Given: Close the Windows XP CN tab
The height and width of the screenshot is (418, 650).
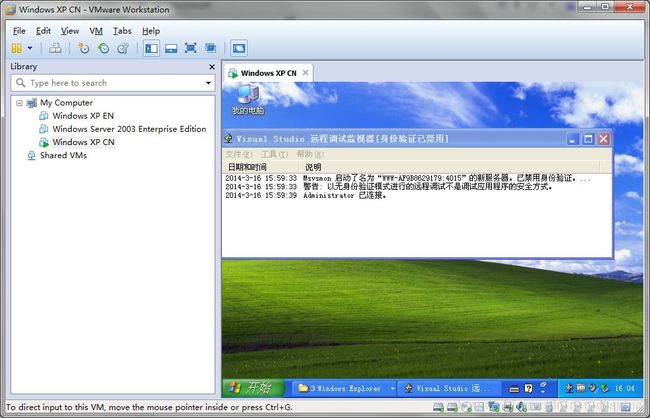Looking at the screenshot, I should (x=306, y=73).
